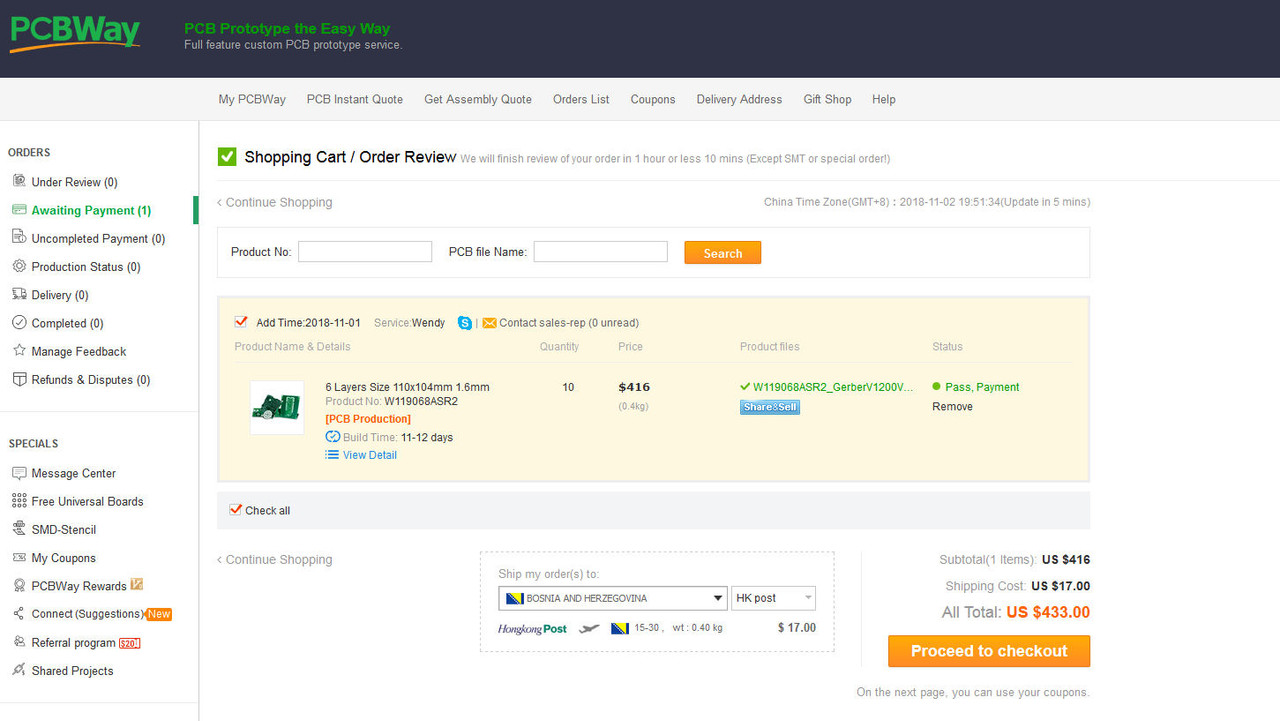Image resolution: width=1280 pixels, height=721 pixels.
Task: Open the Awaiting Payment (1) sidebar entry
Action: (x=91, y=210)
